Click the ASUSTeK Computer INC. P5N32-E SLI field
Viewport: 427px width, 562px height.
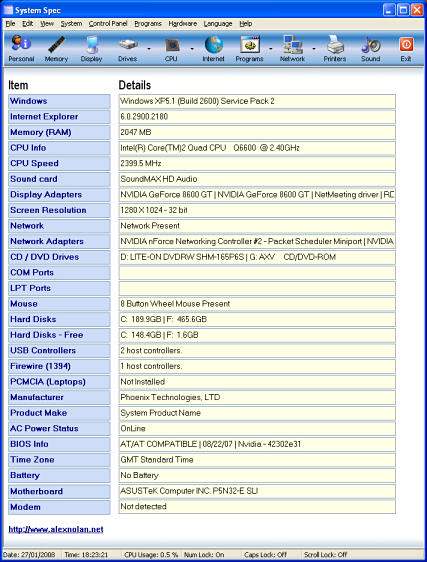click(x=257, y=491)
